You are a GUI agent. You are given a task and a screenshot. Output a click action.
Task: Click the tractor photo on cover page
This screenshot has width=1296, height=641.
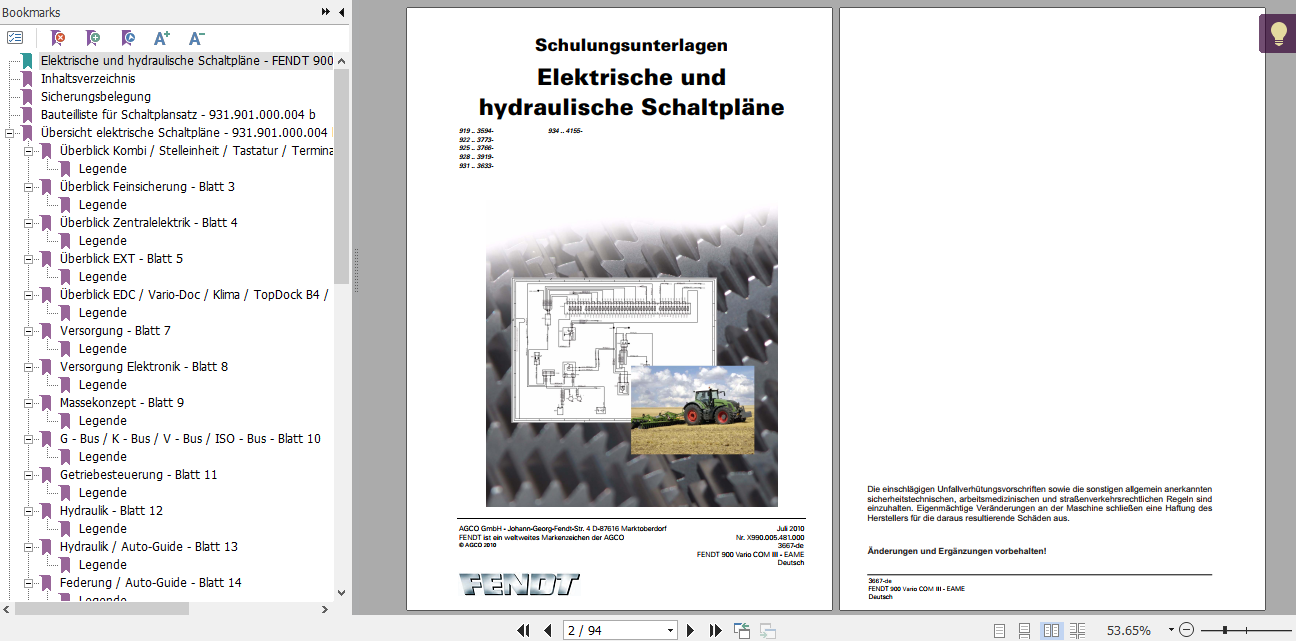coord(692,411)
